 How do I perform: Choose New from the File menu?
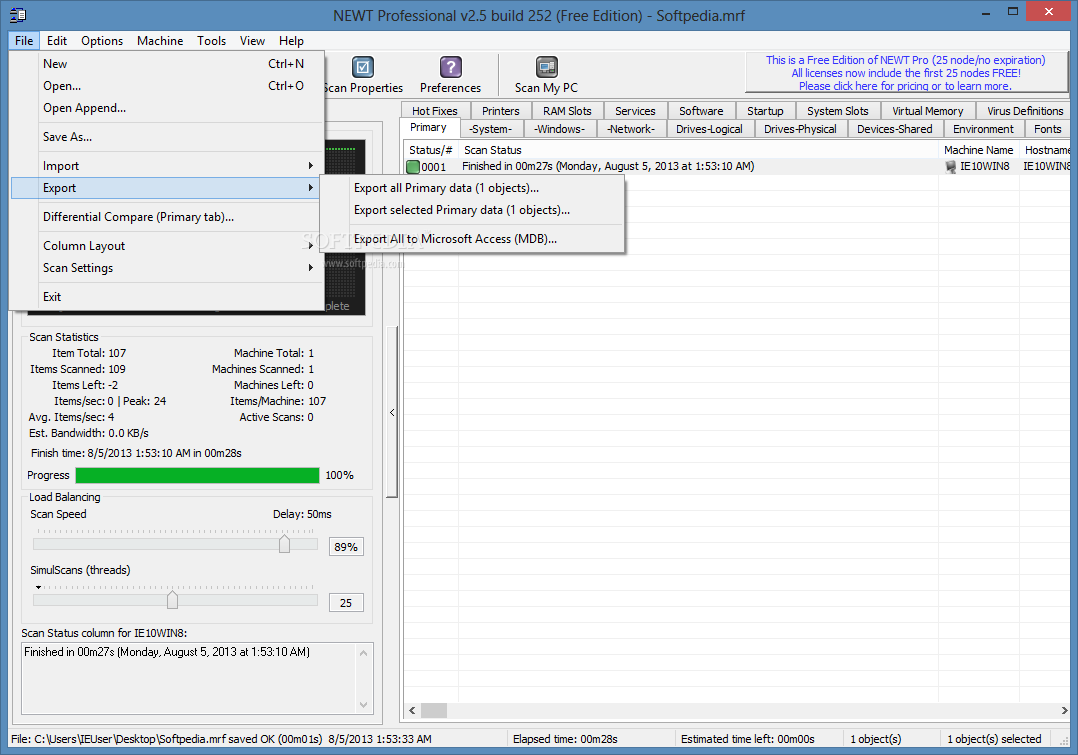[x=166, y=64]
